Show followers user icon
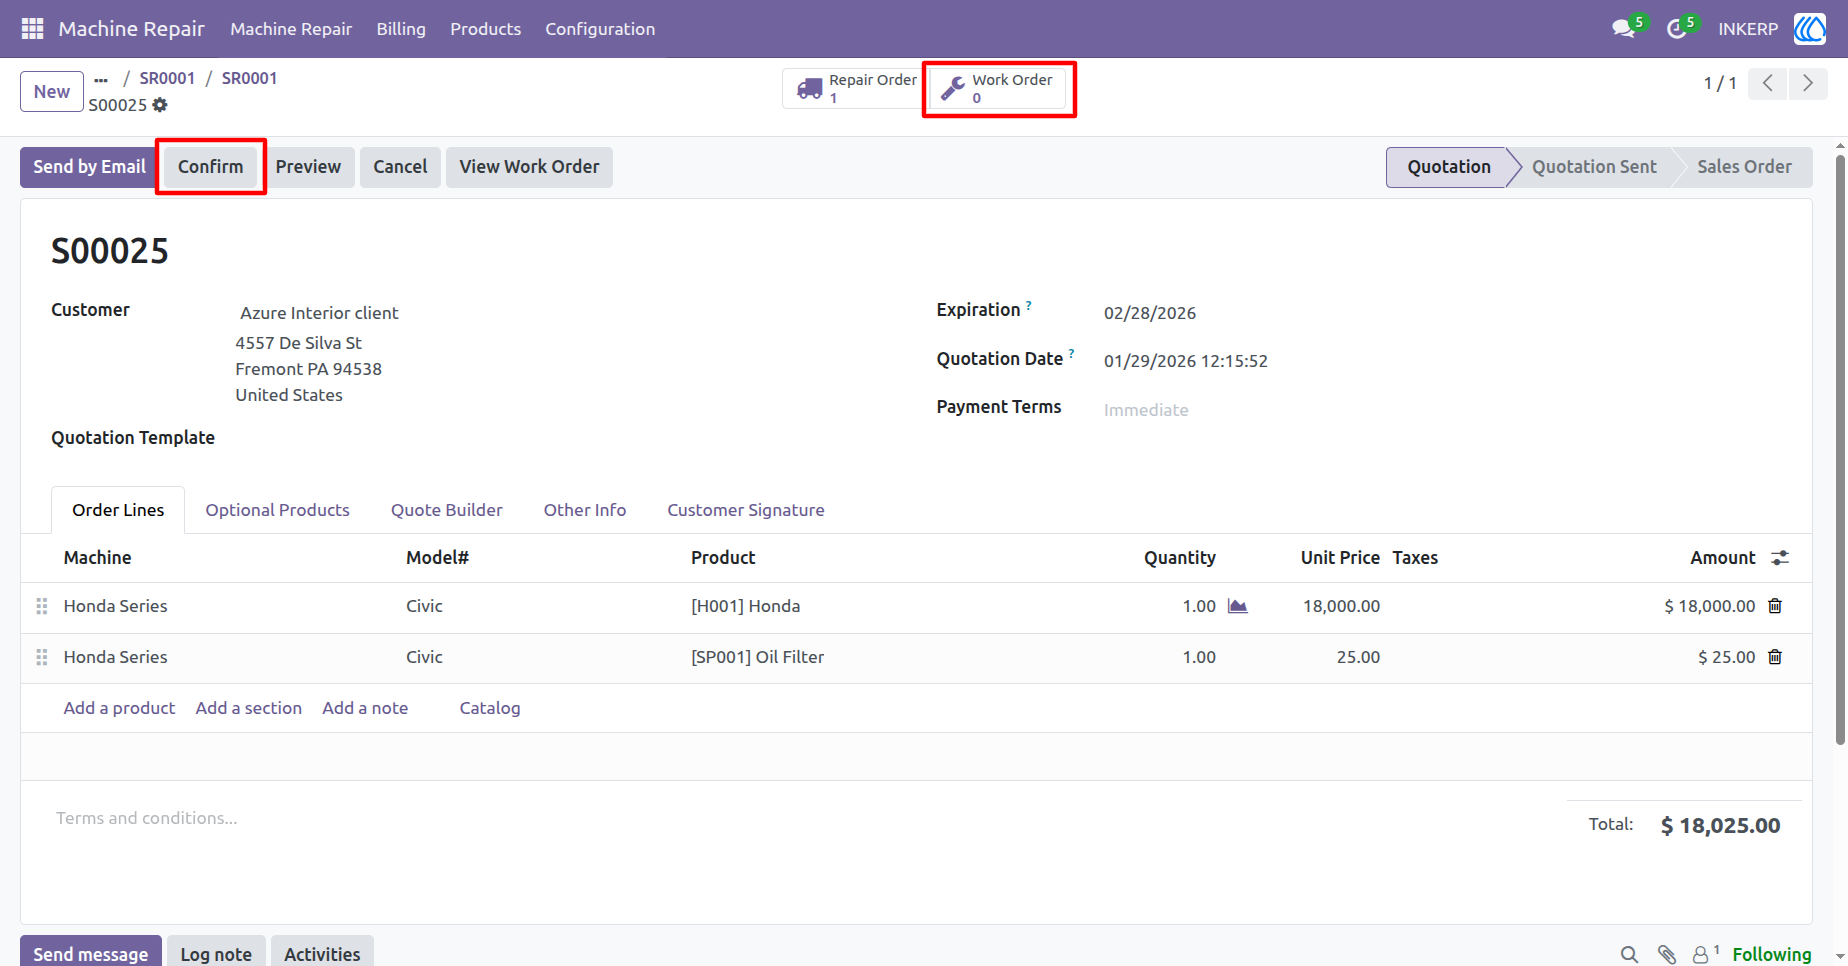This screenshot has height=966, width=1848. point(1704,955)
